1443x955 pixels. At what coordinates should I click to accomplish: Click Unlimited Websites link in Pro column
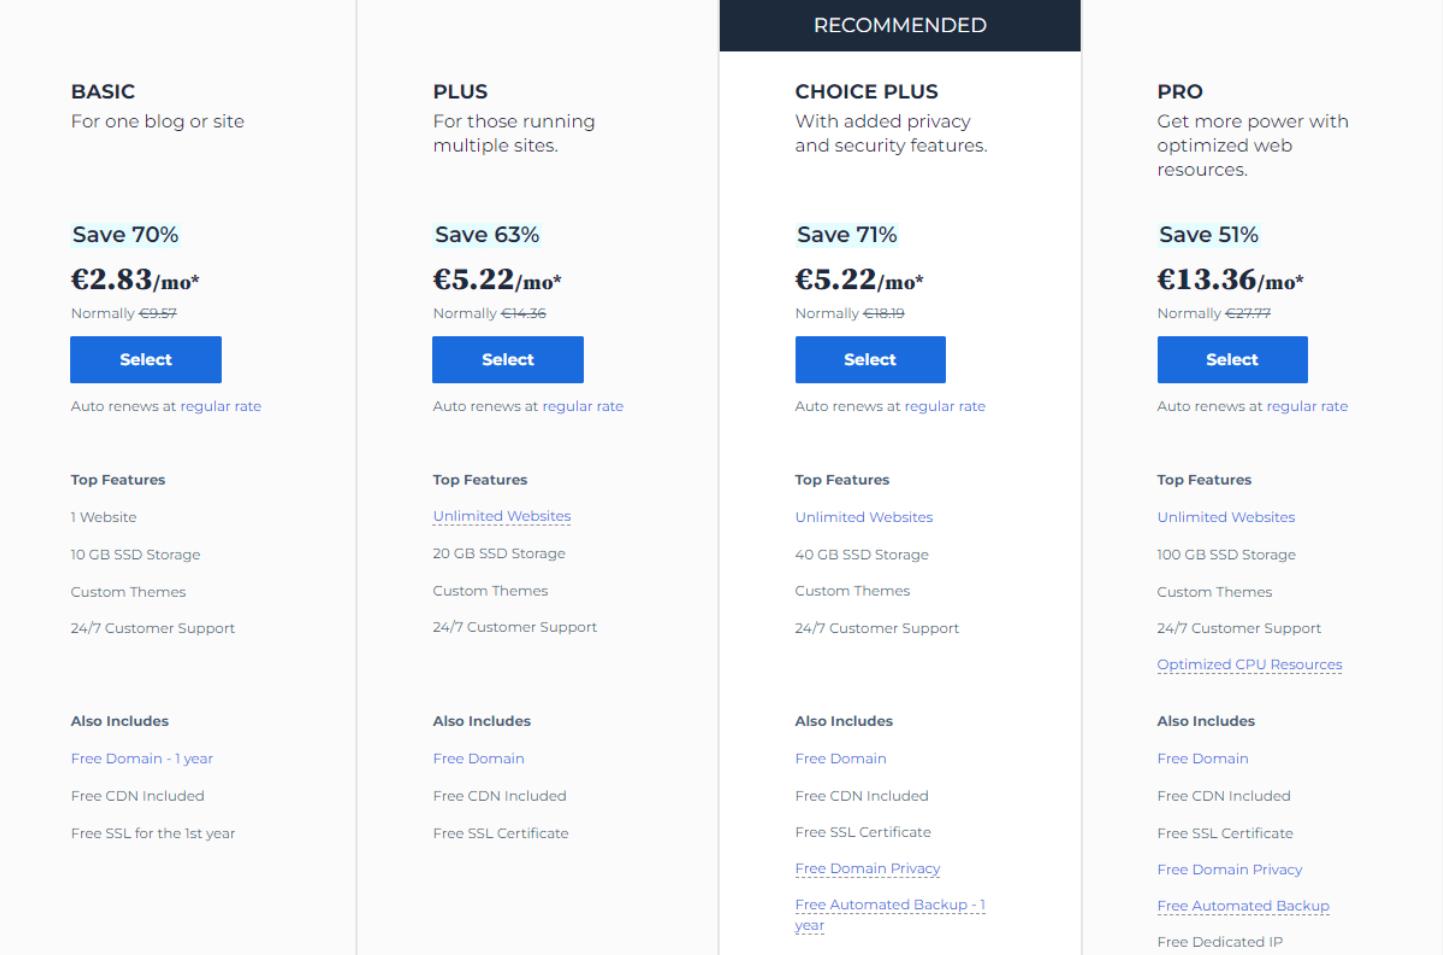pos(1225,517)
